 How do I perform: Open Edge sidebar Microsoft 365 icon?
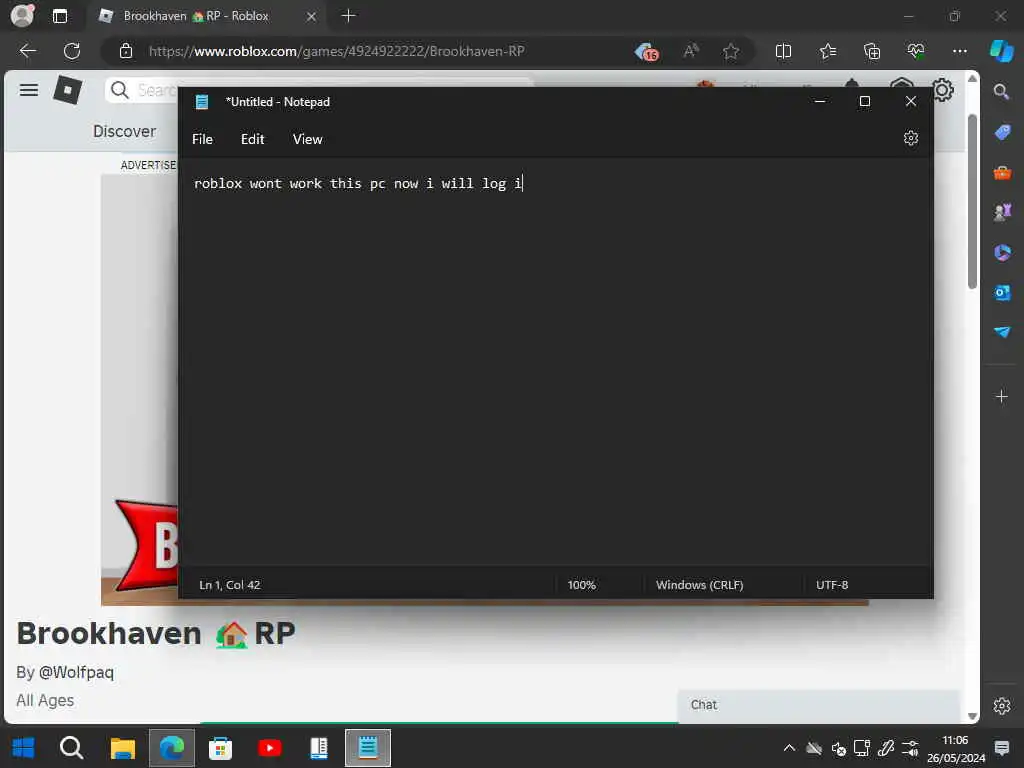coord(1002,252)
